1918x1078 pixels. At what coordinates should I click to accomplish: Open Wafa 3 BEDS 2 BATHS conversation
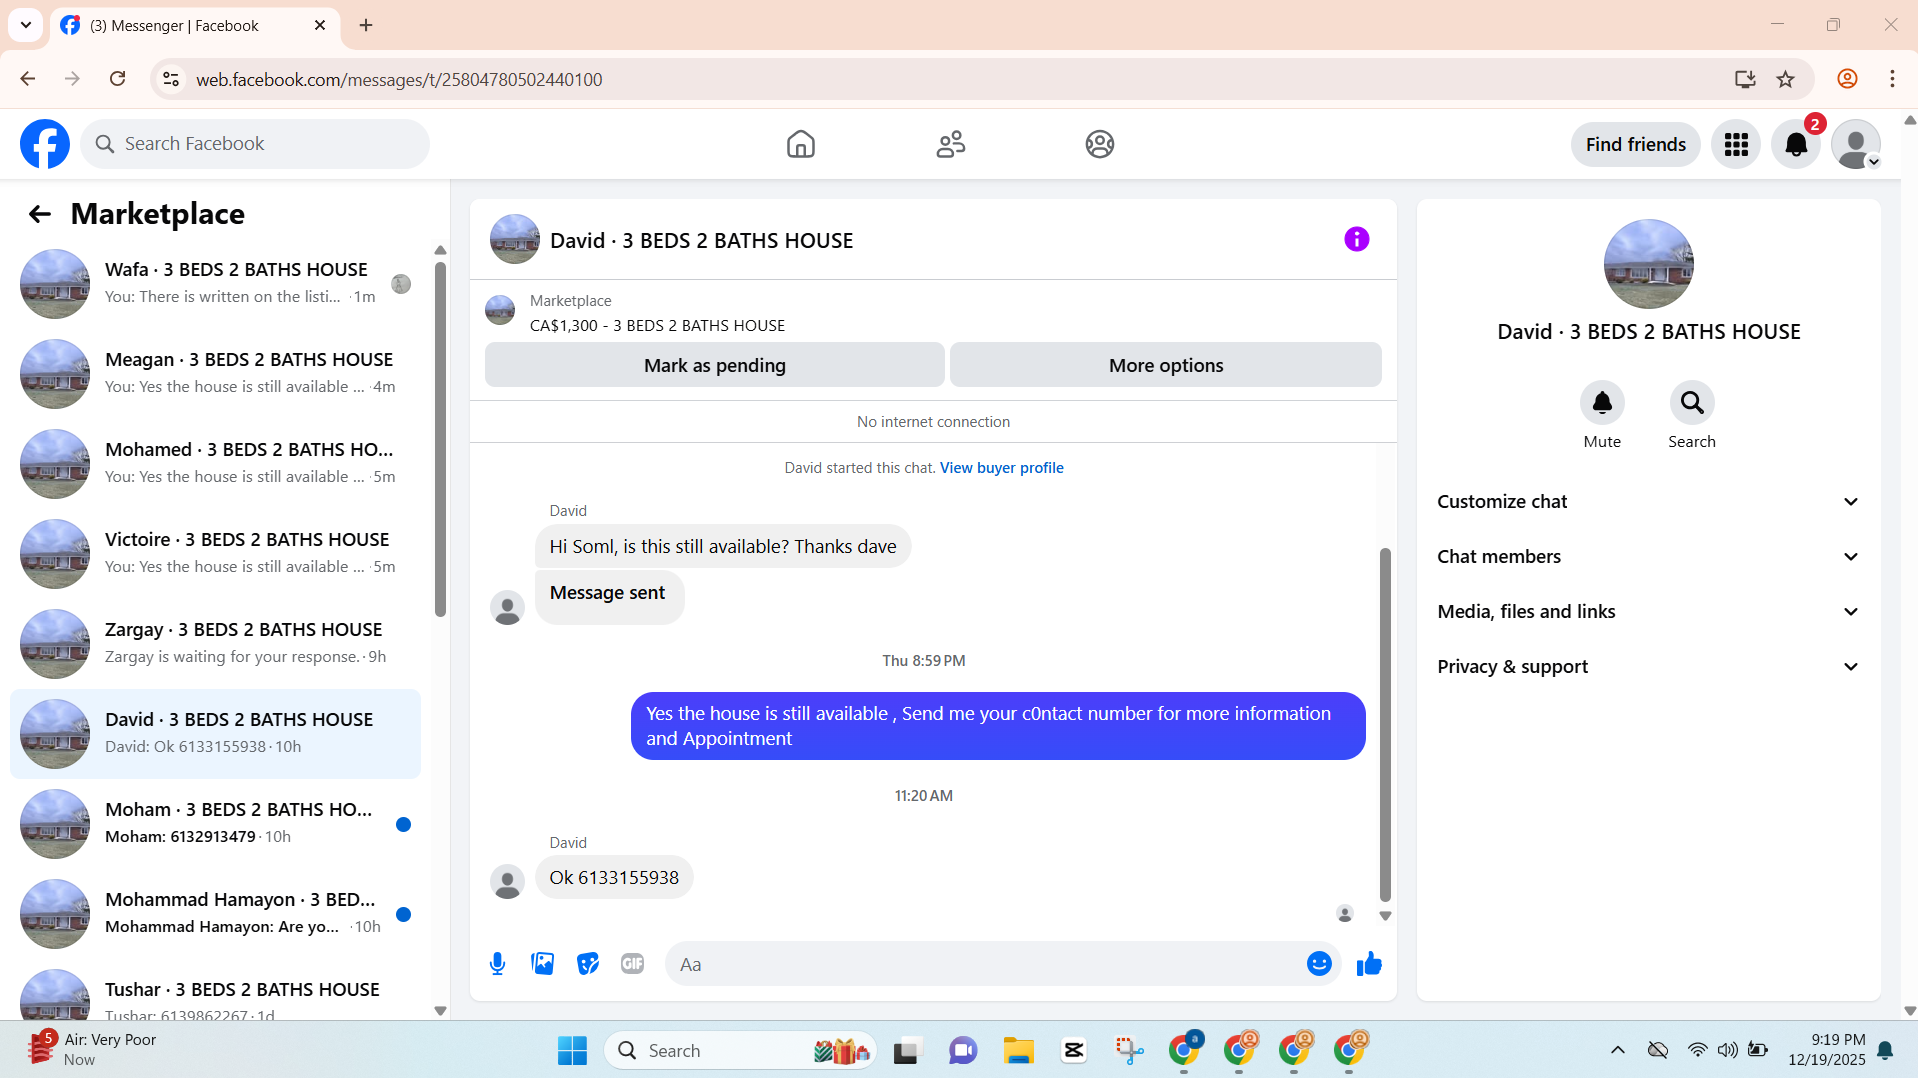(x=215, y=284)
